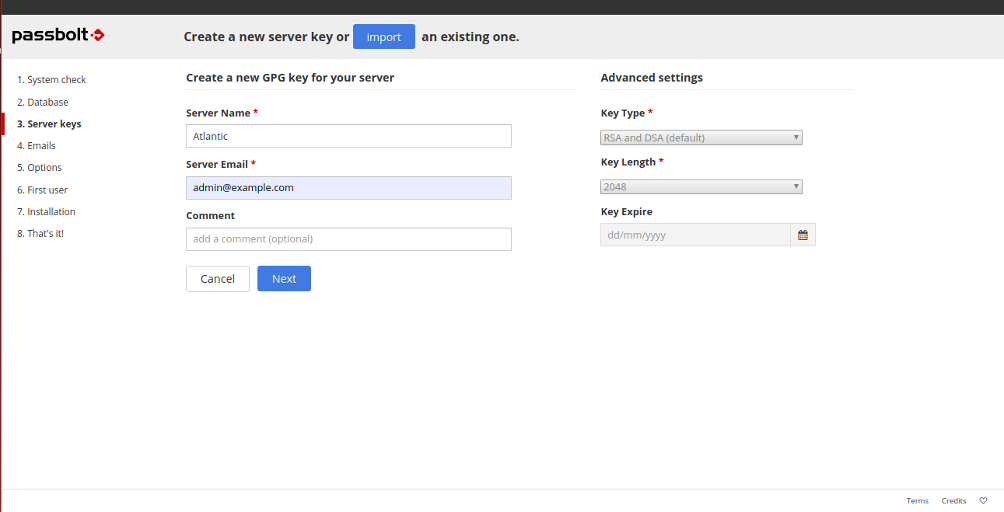Click the import button

384,36
